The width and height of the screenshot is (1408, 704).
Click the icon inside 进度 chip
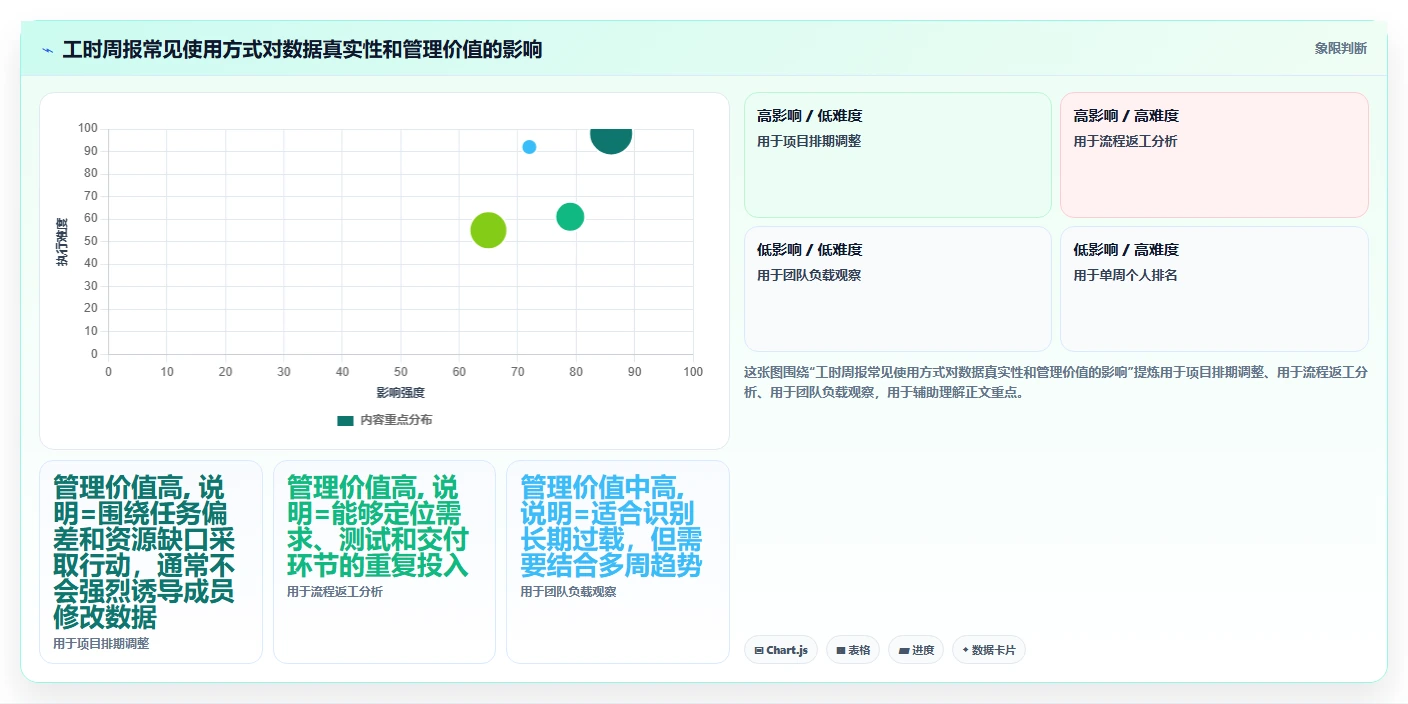[x=904, y=650]
